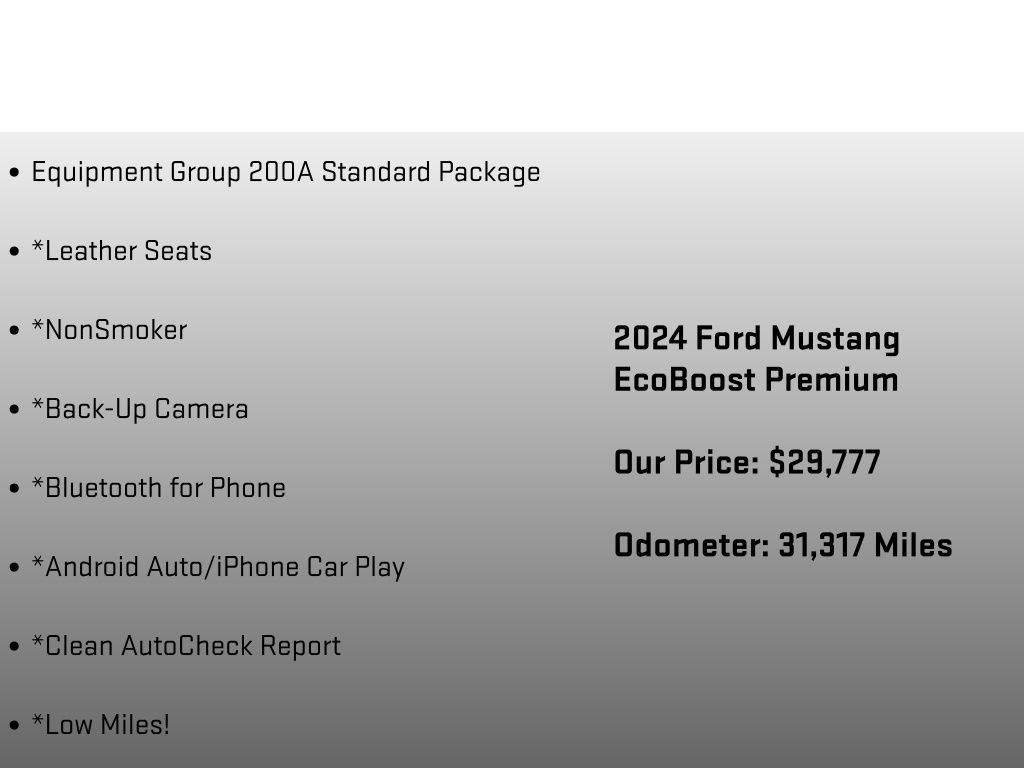Select the *Android Auto/iPhone Car Play line
This screenshot has height=768, width=1024.
[x=218, y=567]
